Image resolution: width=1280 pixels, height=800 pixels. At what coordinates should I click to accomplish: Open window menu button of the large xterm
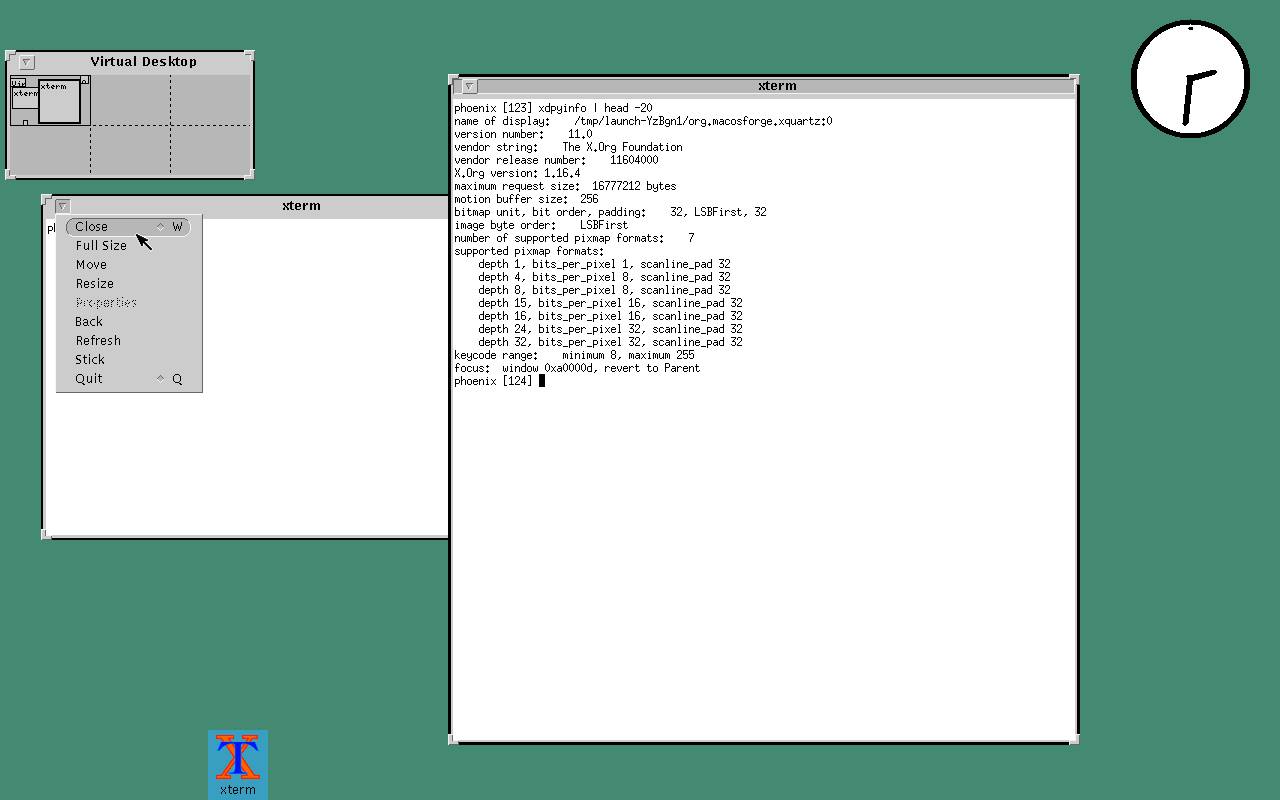coord(469,86)
